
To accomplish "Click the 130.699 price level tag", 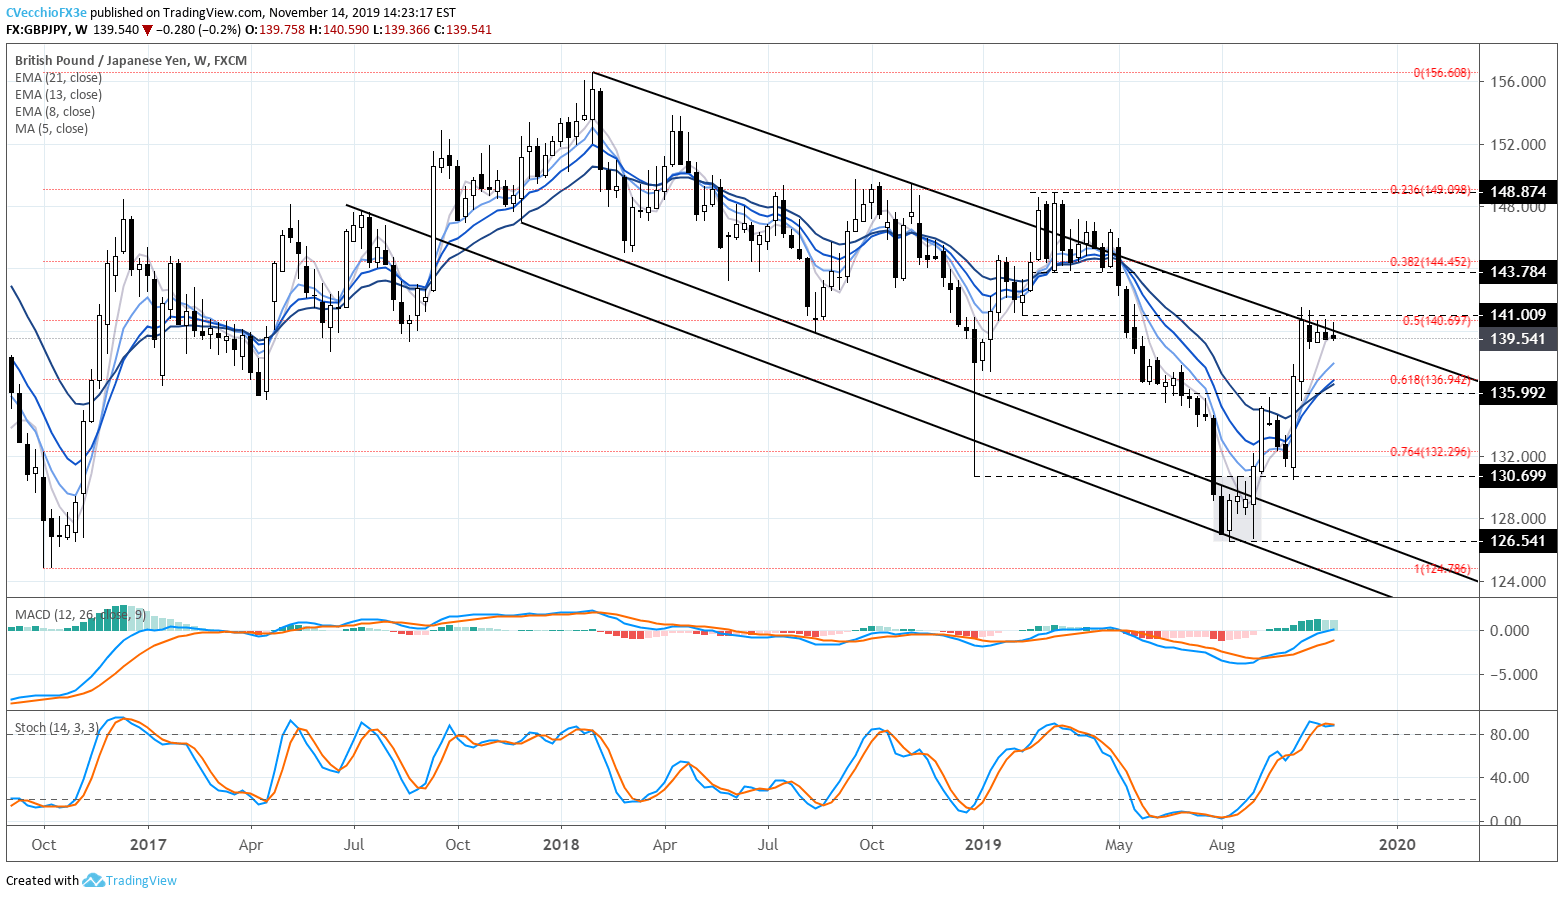I will pyautogui.click(x=1518, y=476).
